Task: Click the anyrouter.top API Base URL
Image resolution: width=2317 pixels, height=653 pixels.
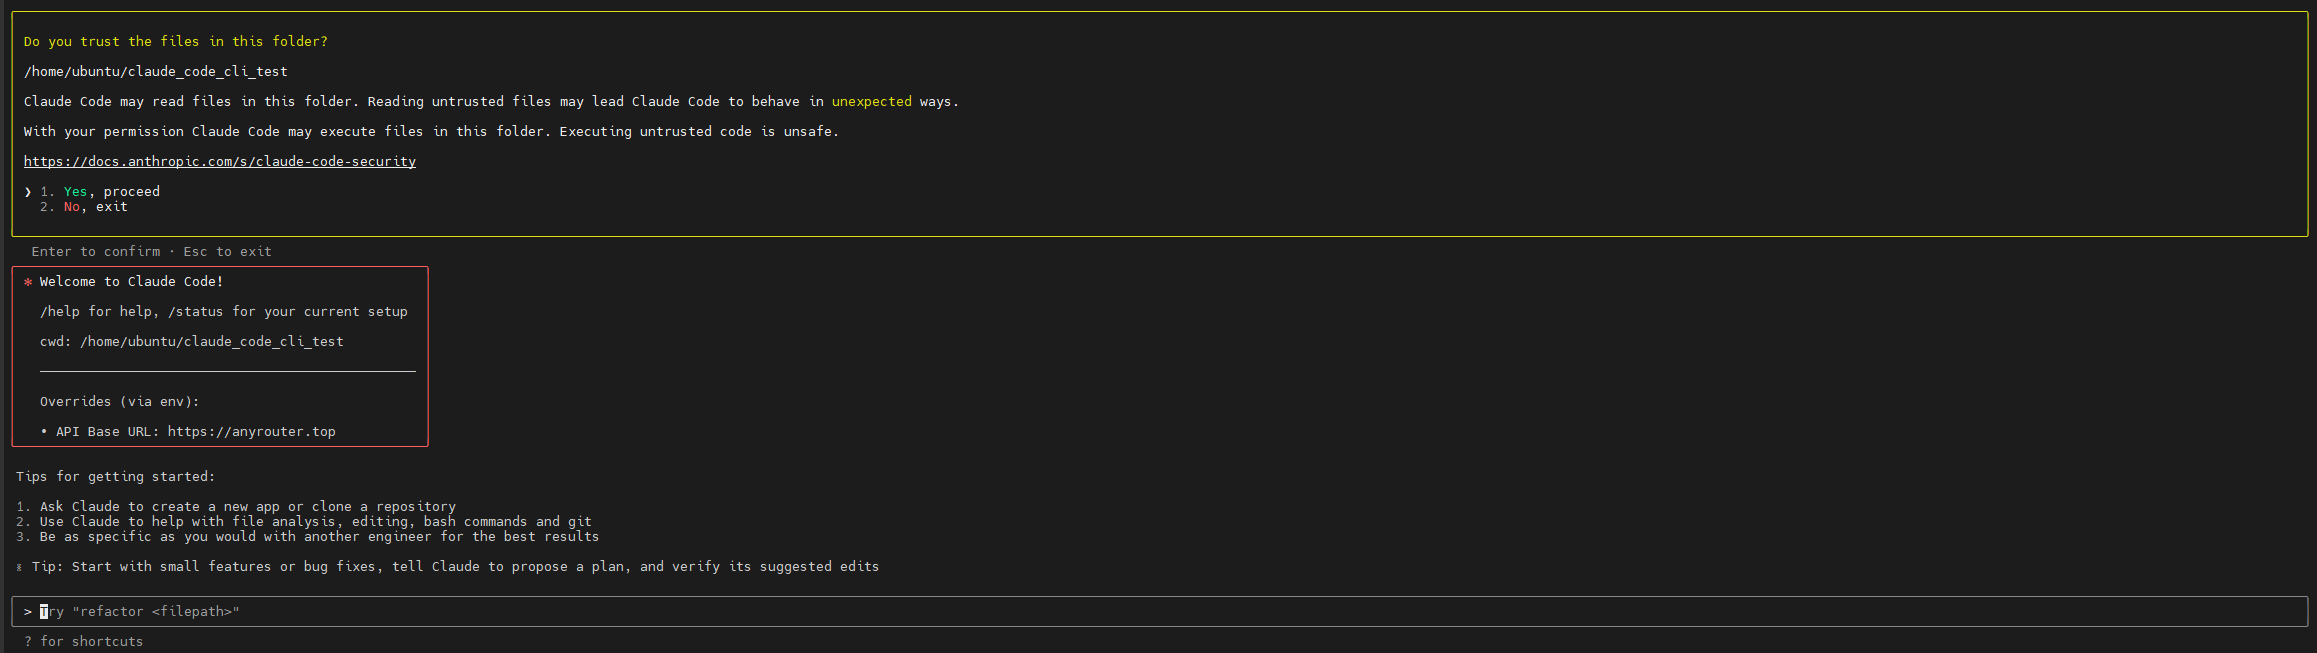Action: pyautogui.click(x=251, y=432)
